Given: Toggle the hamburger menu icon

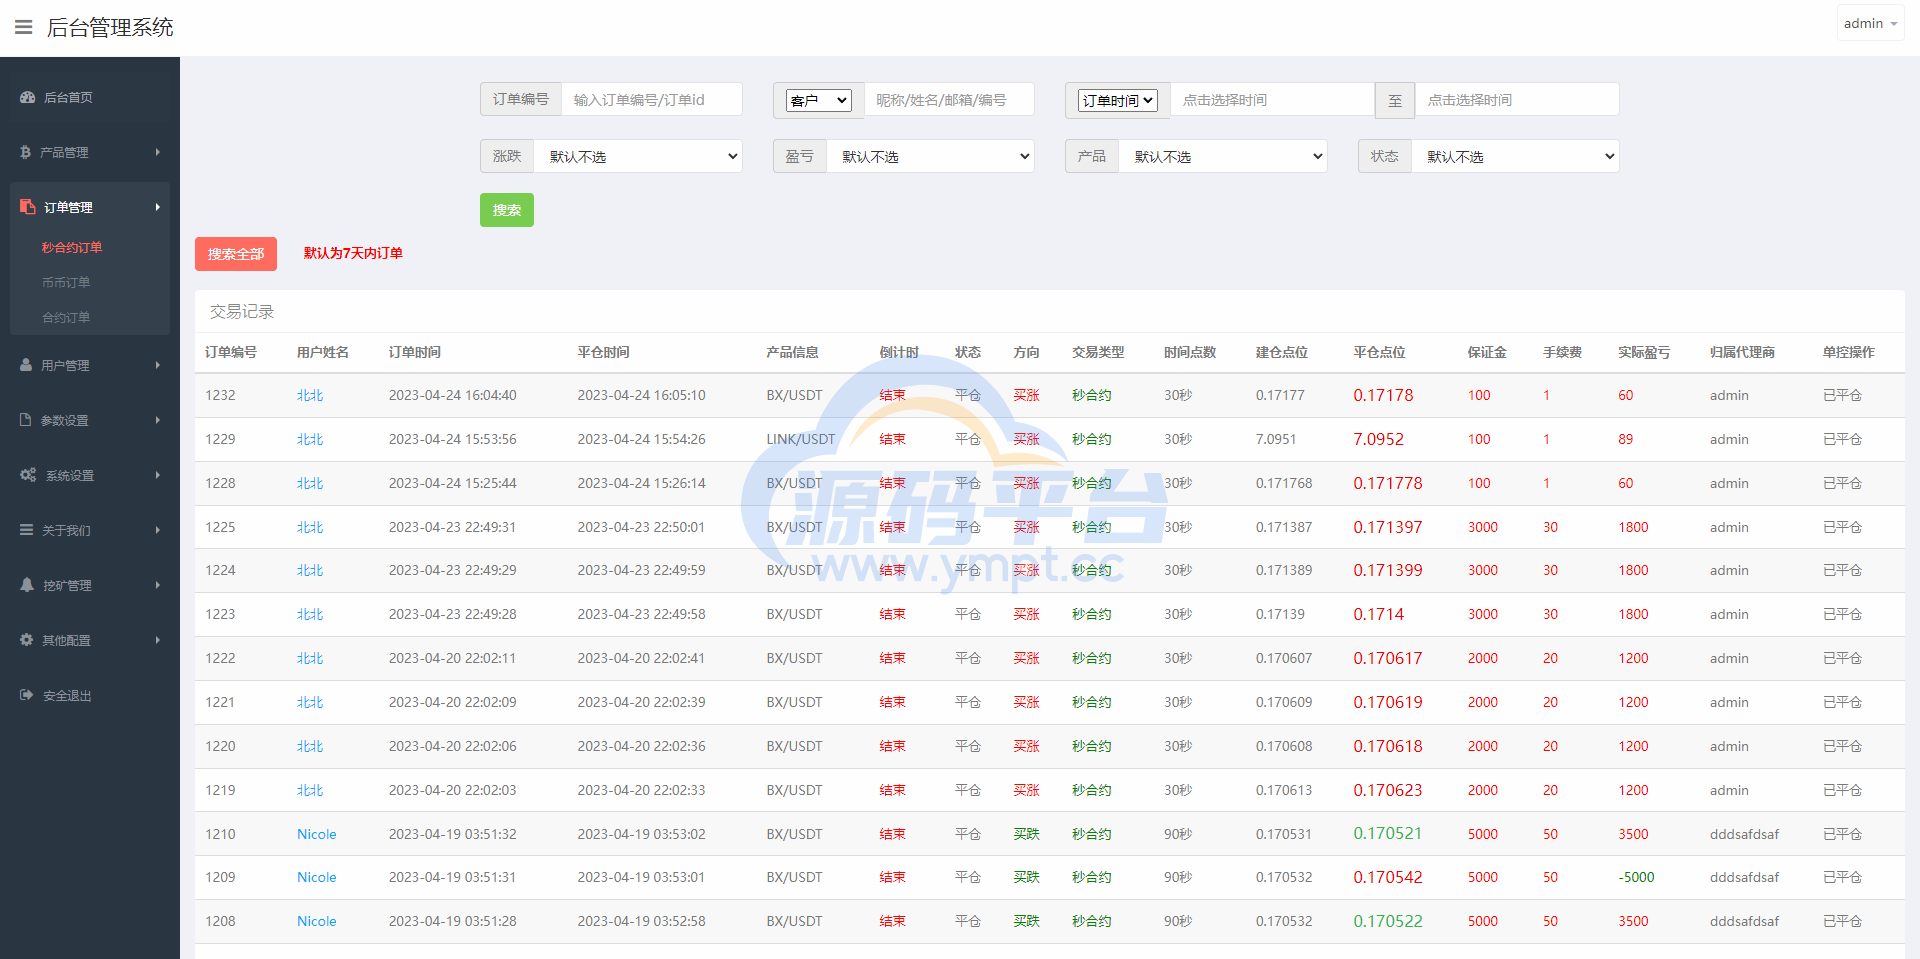Looking at the screenshot, I should click(23, 27).
